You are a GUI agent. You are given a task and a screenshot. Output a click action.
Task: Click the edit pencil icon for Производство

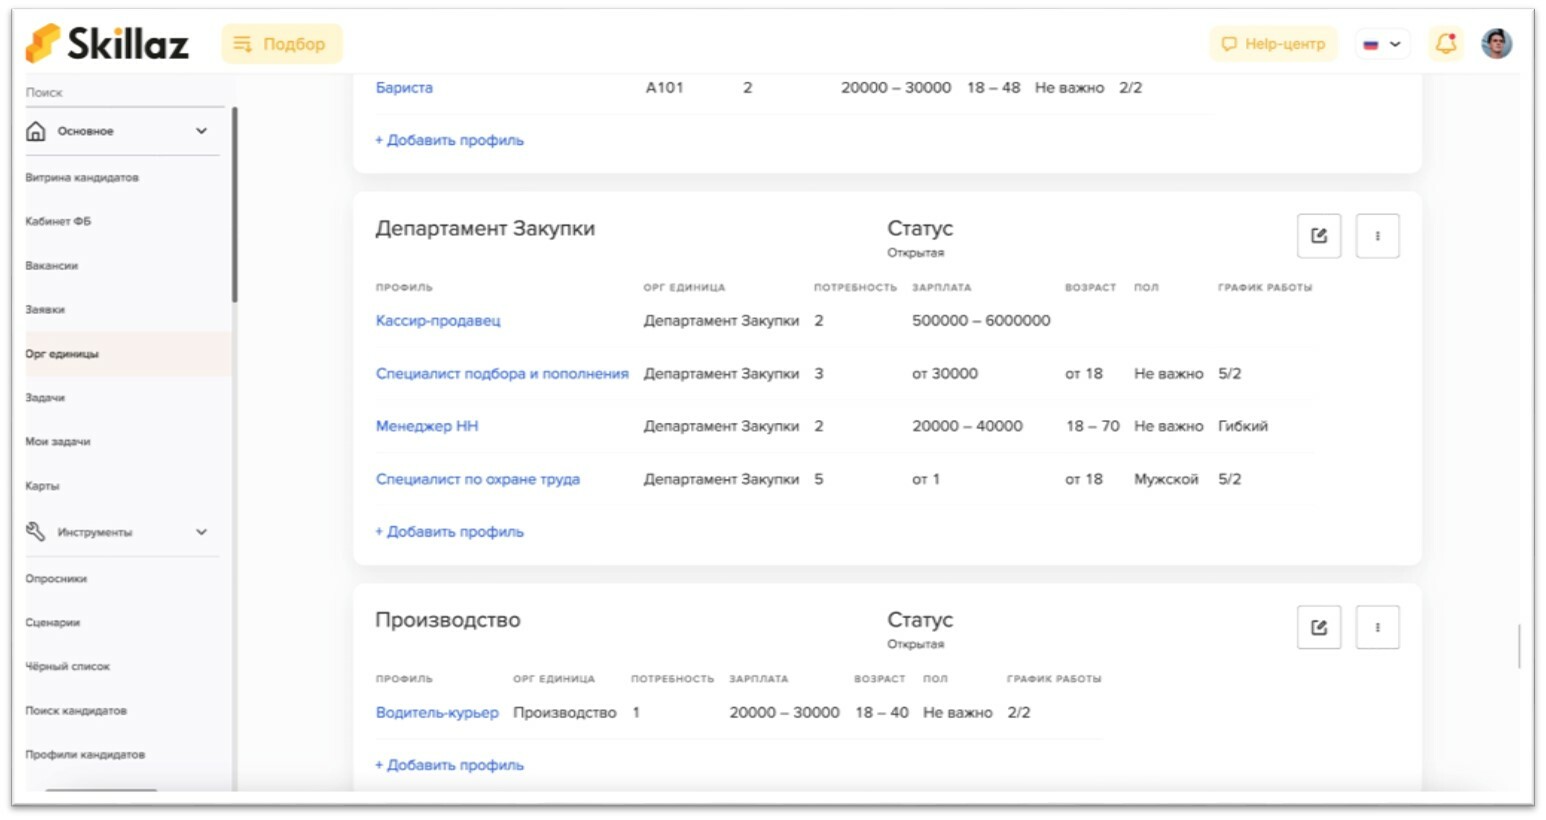(1318, 627)
